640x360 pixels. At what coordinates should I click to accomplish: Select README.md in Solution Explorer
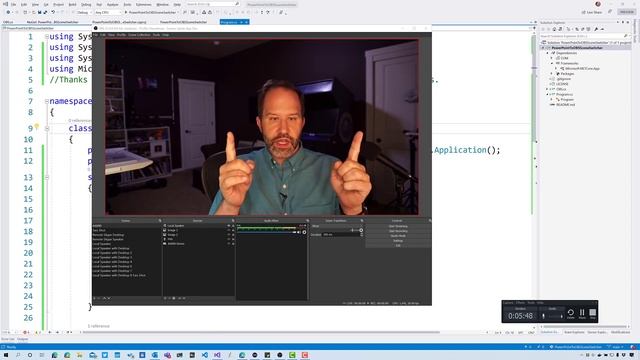click(565, 104)
